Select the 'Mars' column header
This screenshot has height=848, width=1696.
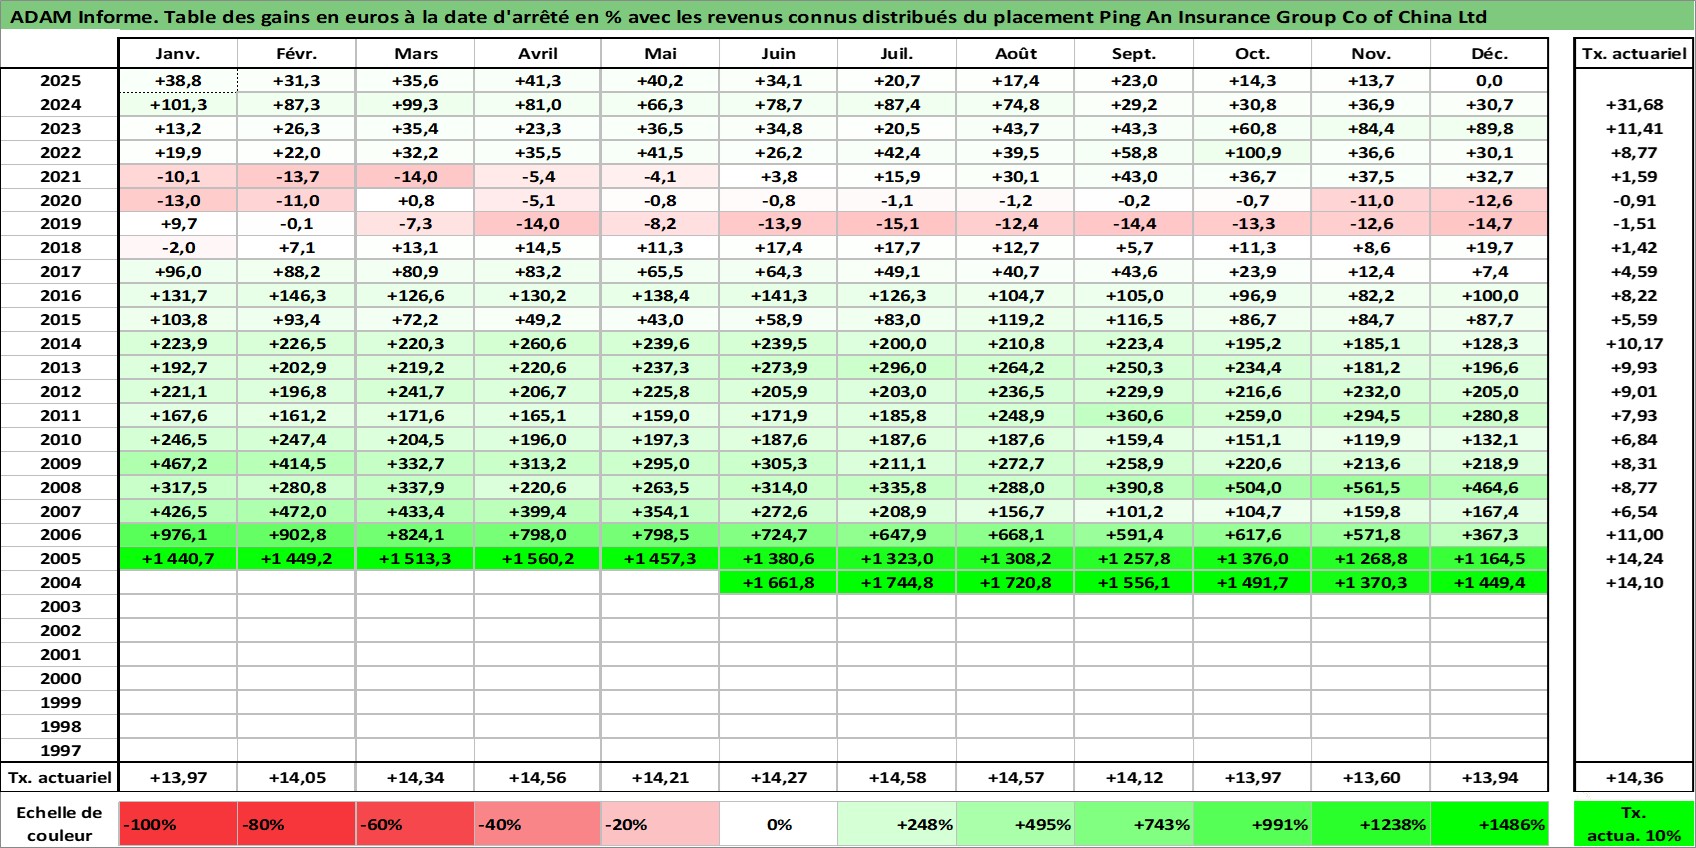pyautogui.click(x=416, y=54)
